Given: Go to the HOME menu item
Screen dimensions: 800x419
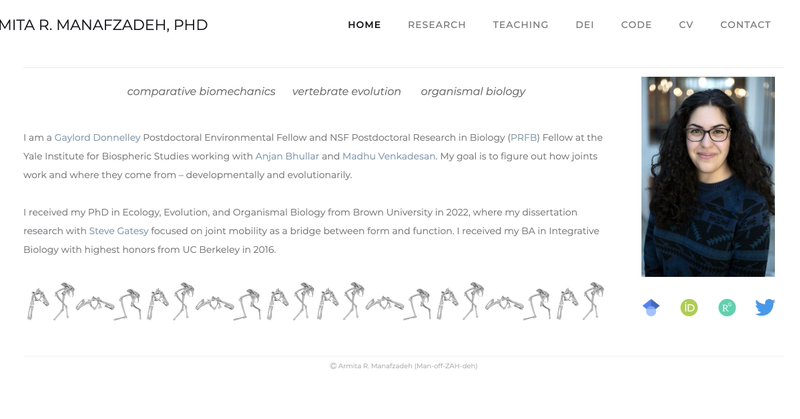Looking at the screenshot, I should pos(364,24).
